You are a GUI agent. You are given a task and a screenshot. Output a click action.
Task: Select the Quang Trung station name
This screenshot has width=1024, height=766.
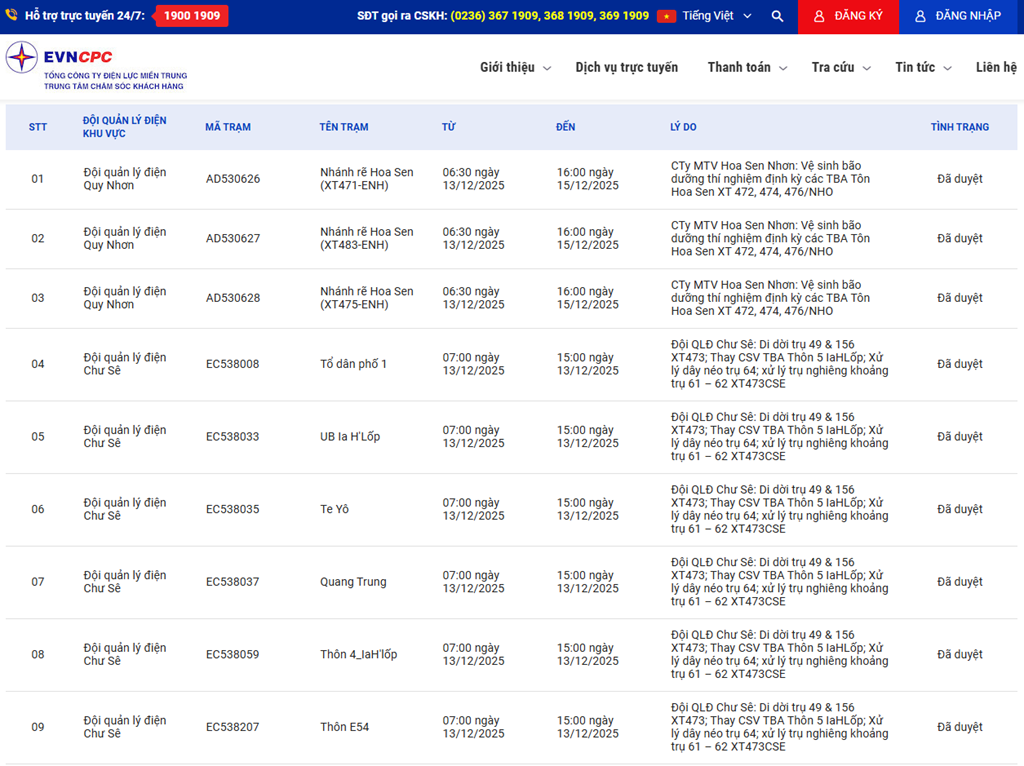pyautogui.click(x=353, y=582)
